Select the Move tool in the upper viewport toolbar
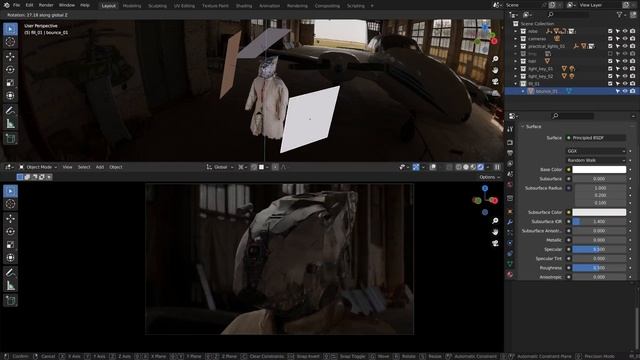The image size is (640, 360). pos(10,56)
